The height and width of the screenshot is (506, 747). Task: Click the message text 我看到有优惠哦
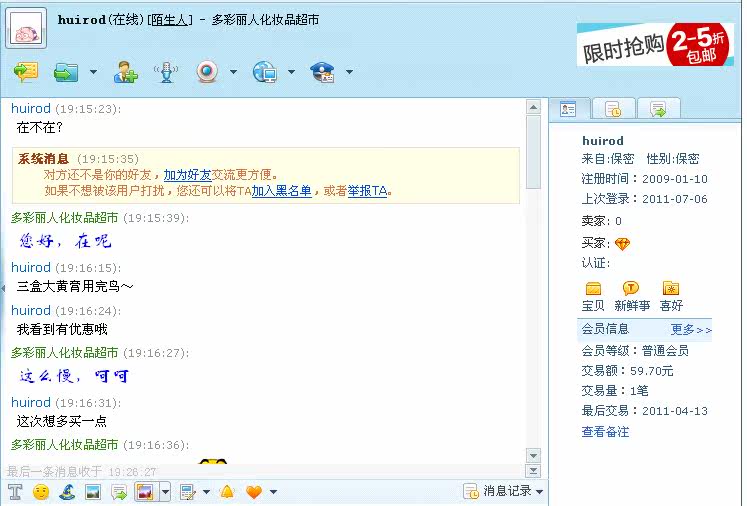[62, 329]
